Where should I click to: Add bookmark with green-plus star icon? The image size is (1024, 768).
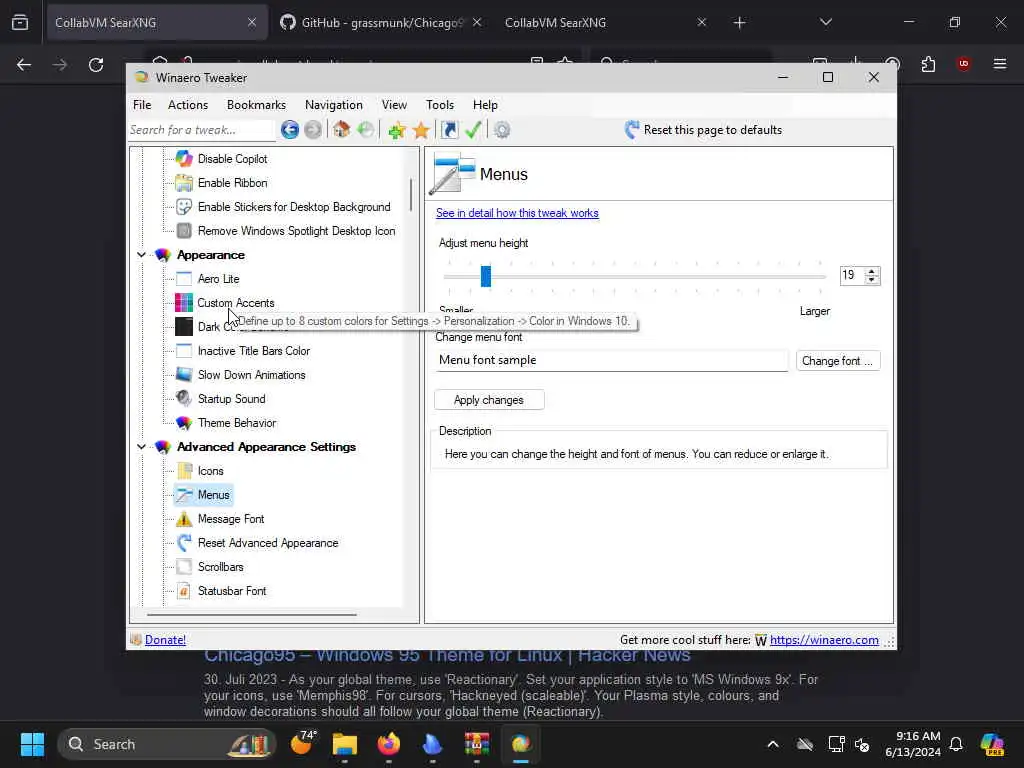[x=396, y=130]
